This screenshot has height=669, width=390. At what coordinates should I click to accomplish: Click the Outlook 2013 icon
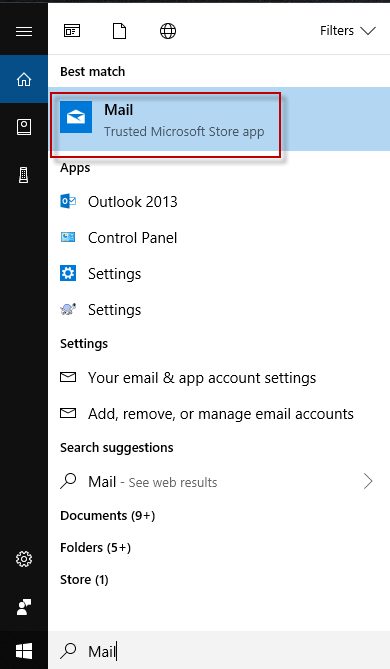(x=68, y=201)
